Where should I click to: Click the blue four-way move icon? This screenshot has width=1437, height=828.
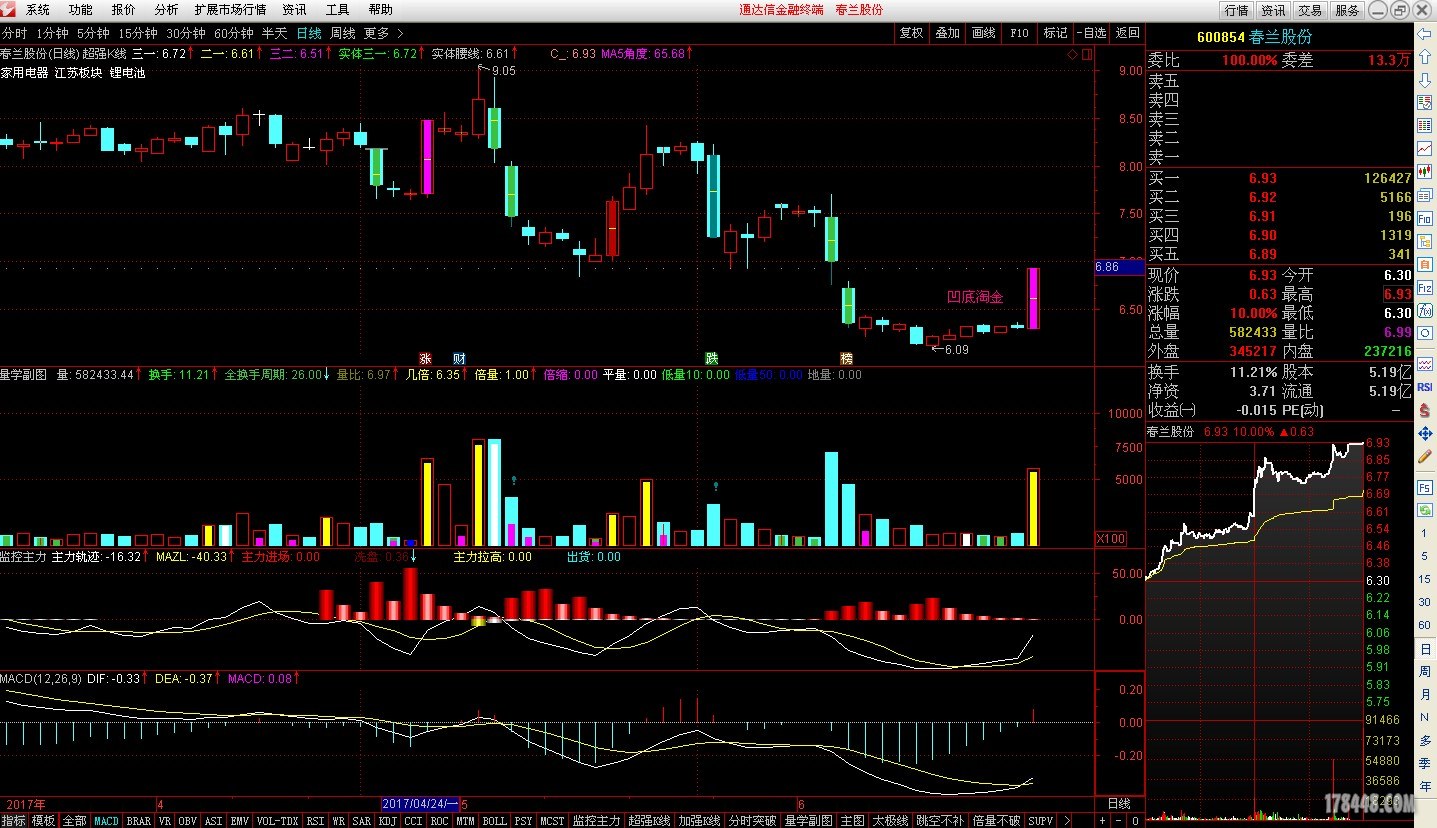pos(1424,433)
